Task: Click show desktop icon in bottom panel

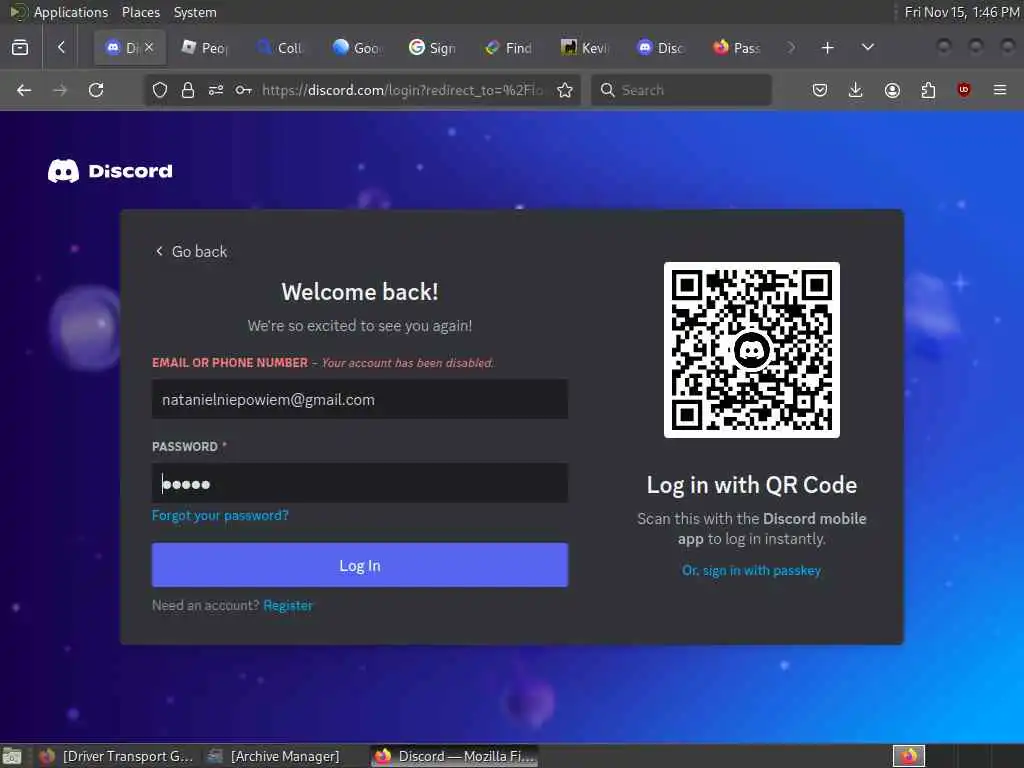Action: [x=12, y=756]
